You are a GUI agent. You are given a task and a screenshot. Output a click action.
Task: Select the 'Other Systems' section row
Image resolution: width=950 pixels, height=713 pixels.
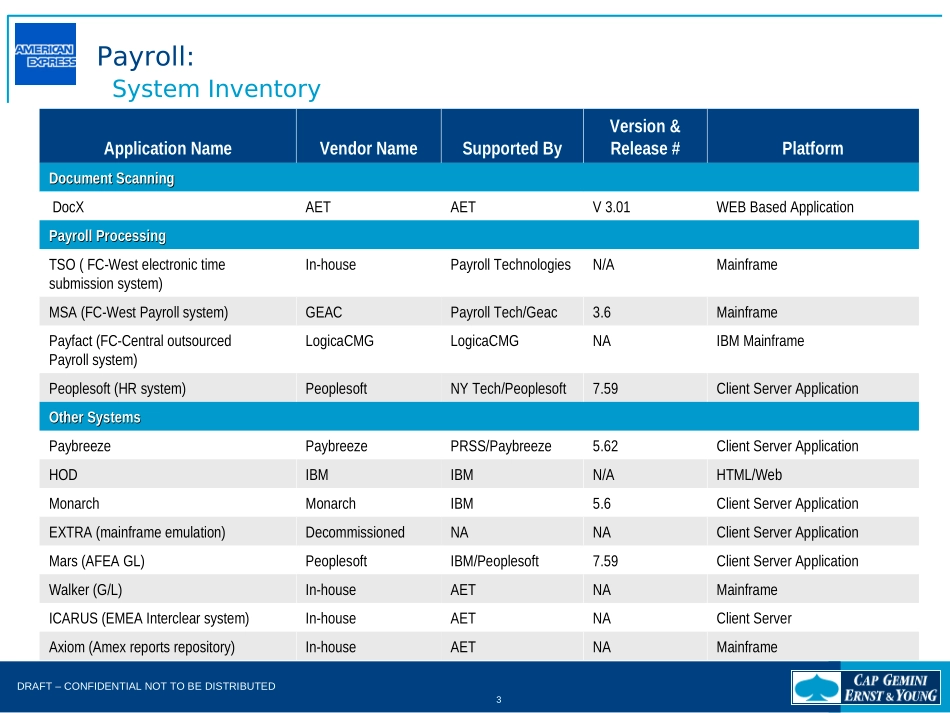479,417
